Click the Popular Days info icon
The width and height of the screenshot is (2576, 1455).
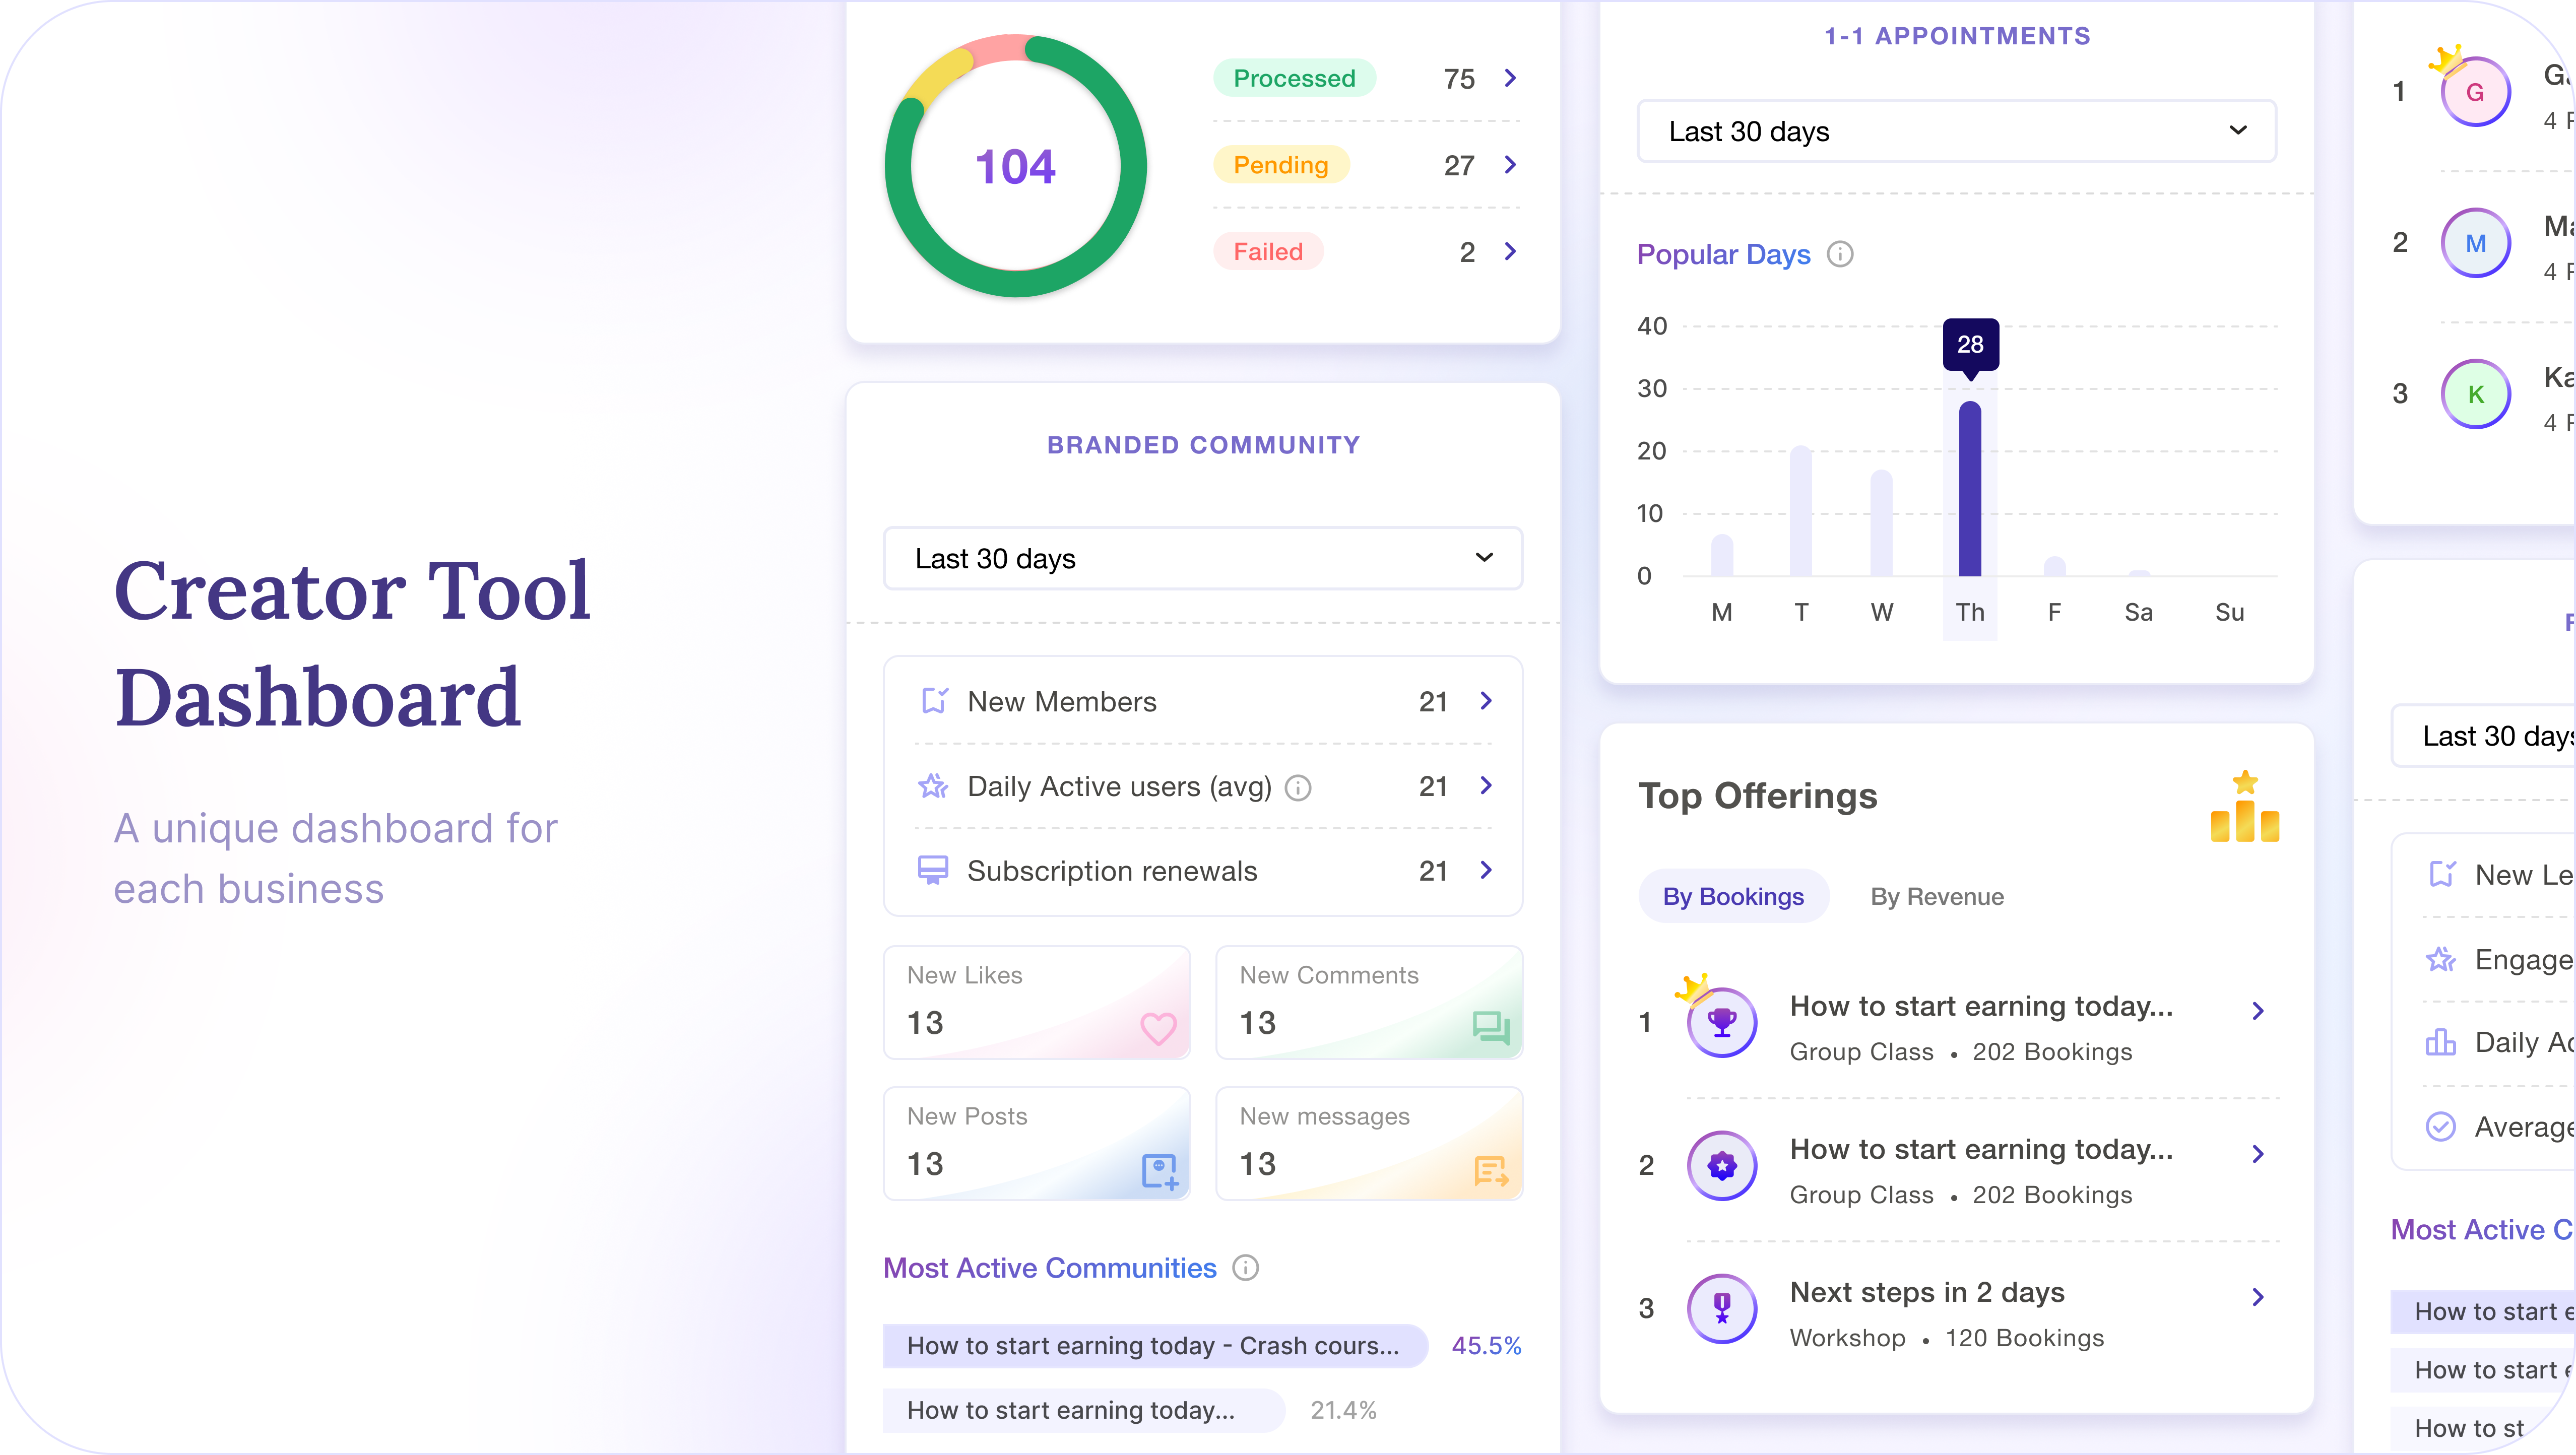tap(1840, 255)
